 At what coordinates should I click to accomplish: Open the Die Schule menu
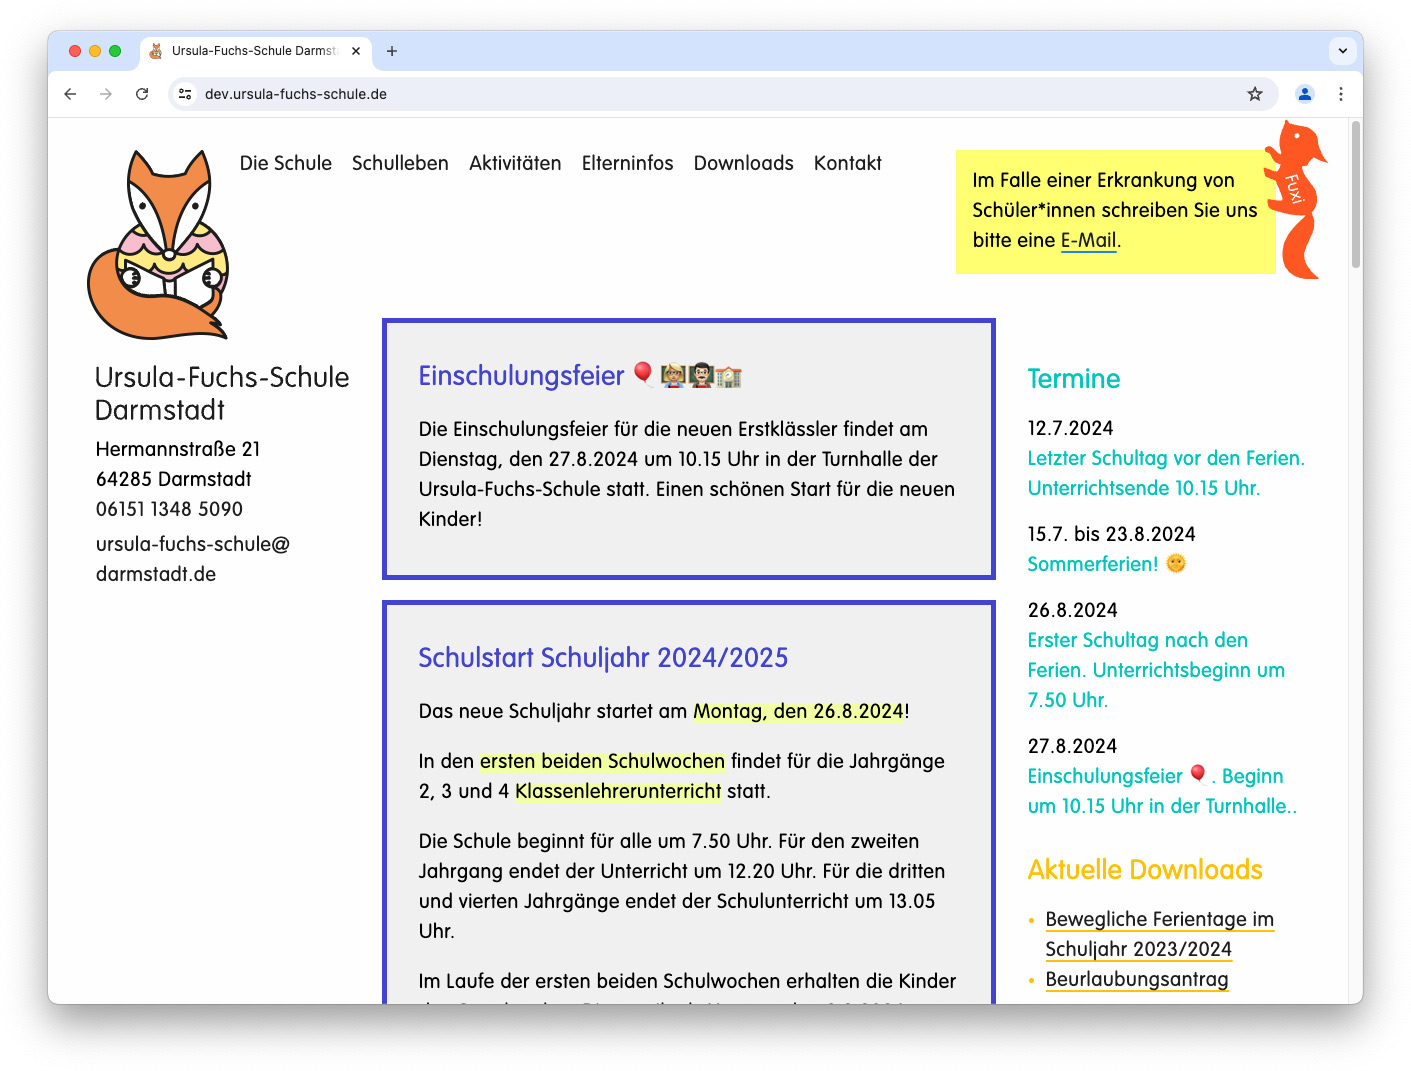[x=285, y=163]
